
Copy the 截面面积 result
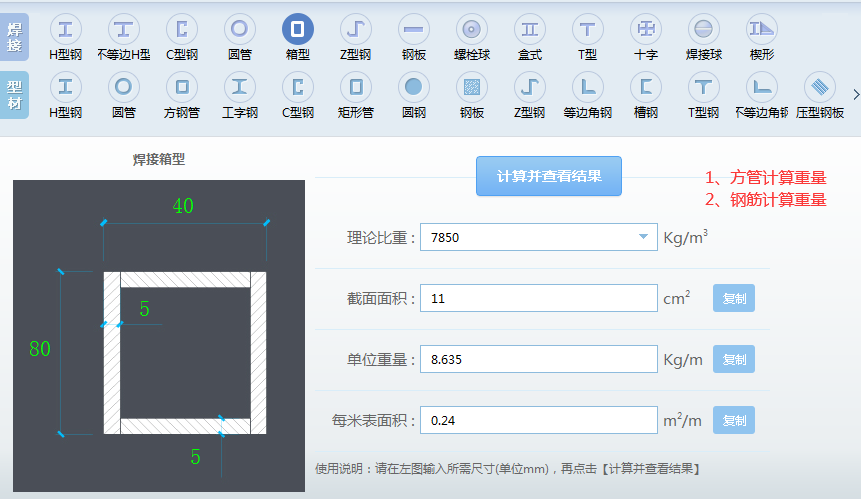(x=734, y=298)
